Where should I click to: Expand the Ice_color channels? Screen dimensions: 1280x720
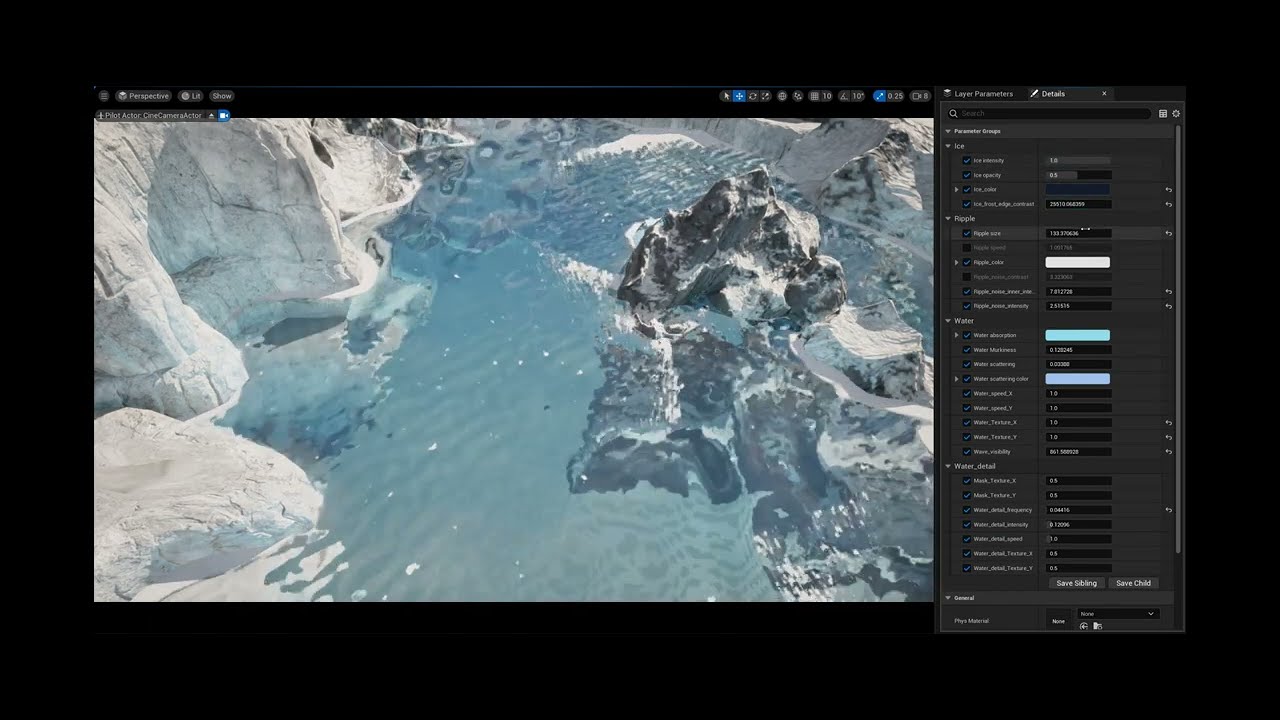pos(957,190)
